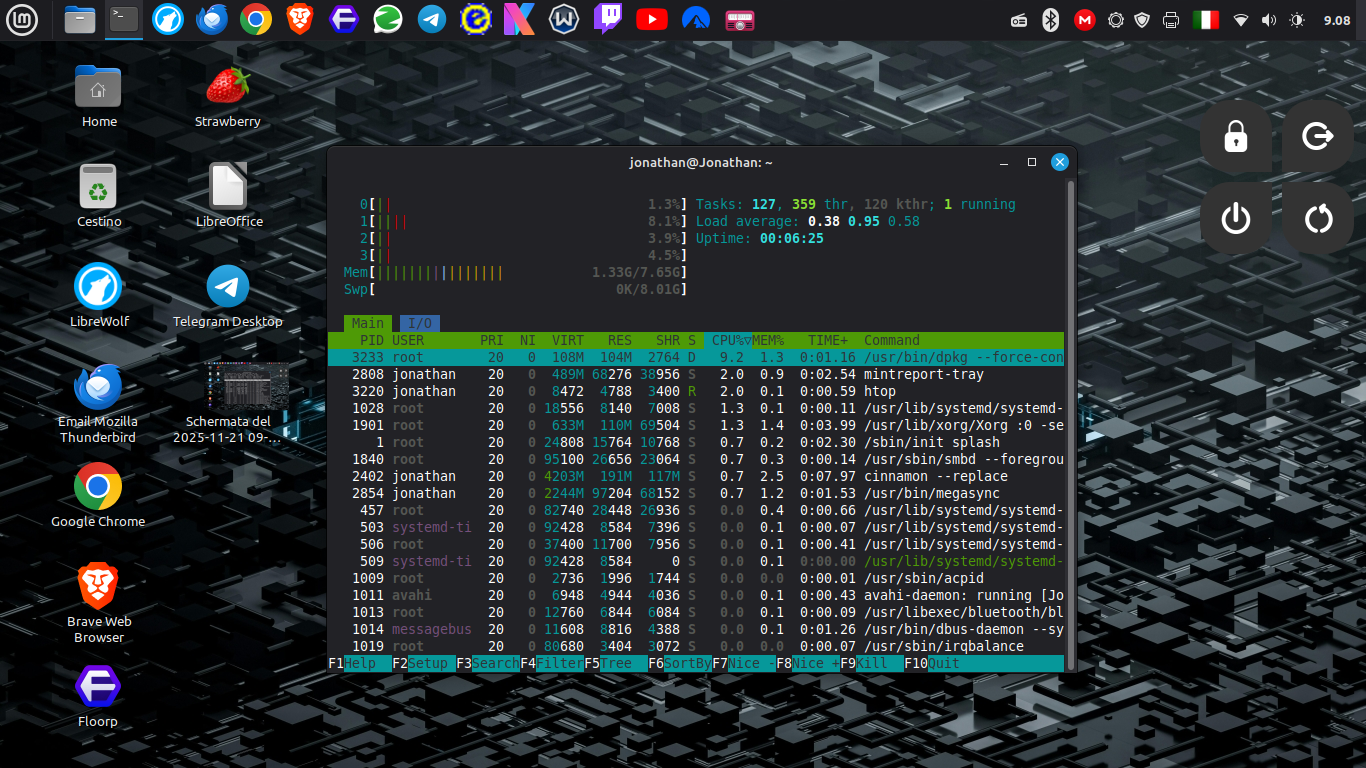Click the radio applet in system tray
The width and height of the screenshot is (1366, 768).
coord(1019,20)
